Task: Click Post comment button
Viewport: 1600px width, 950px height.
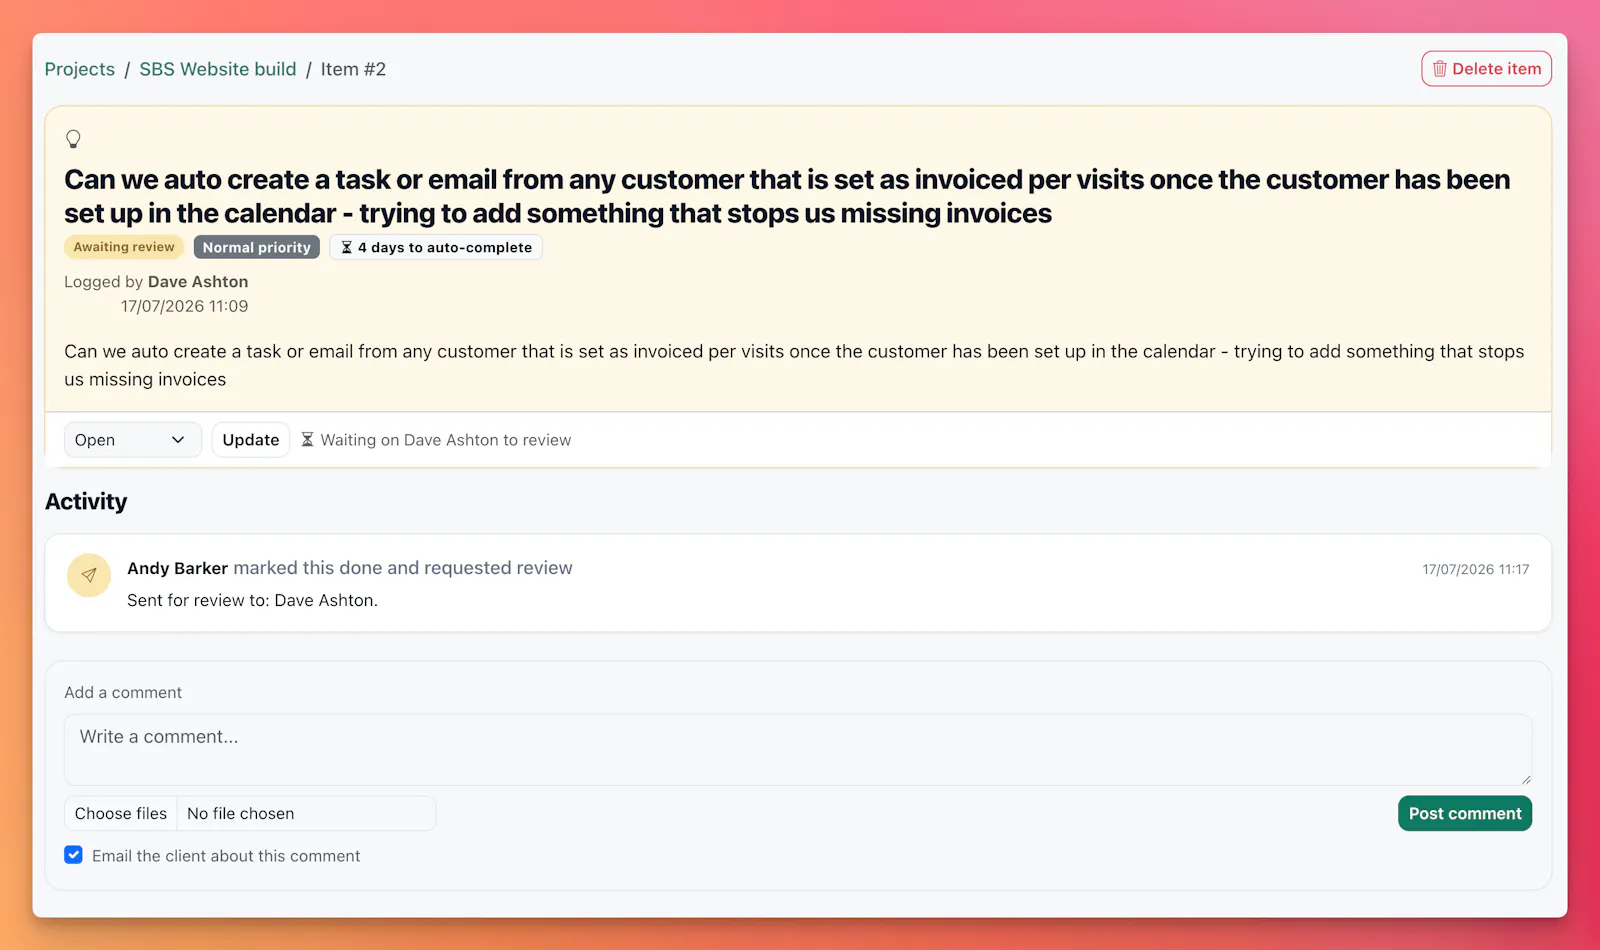Action: pyautogui.click(x=1465, y=813)
